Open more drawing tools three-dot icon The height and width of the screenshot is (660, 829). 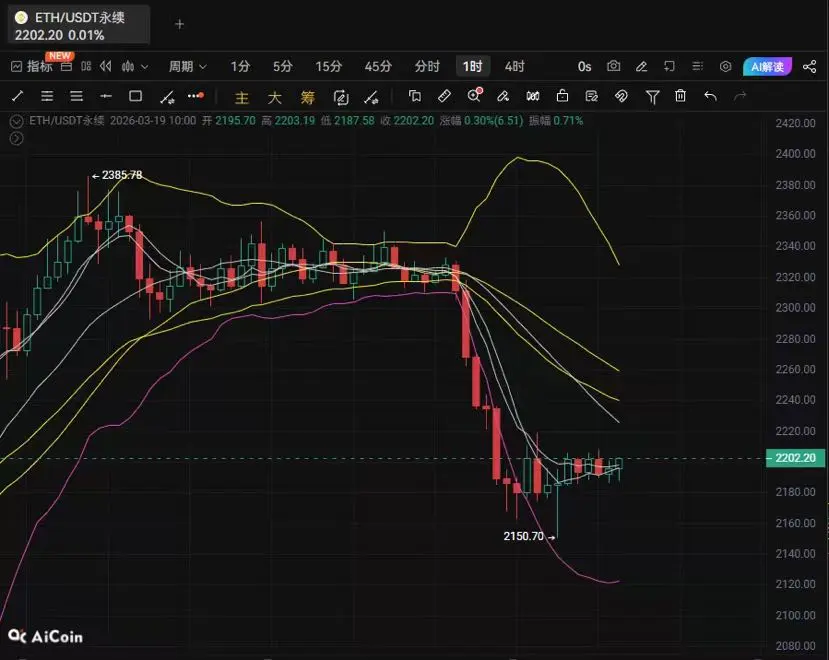coord(196,96)
